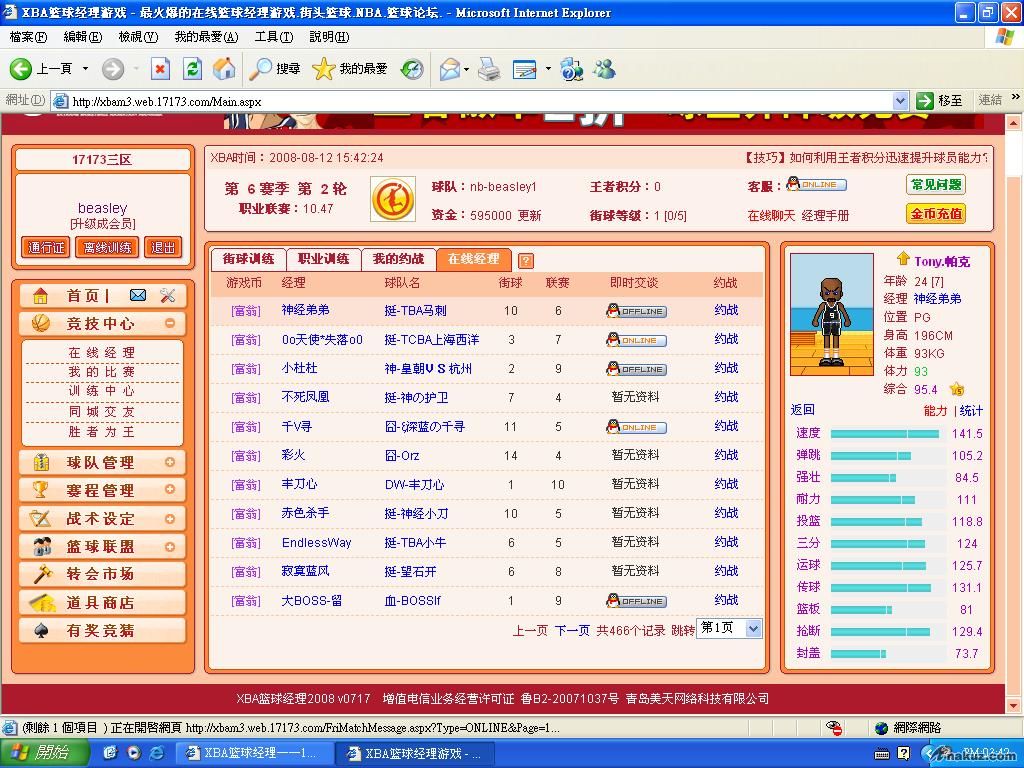Click the Edit page toolbar icon

tap(524, 69)
